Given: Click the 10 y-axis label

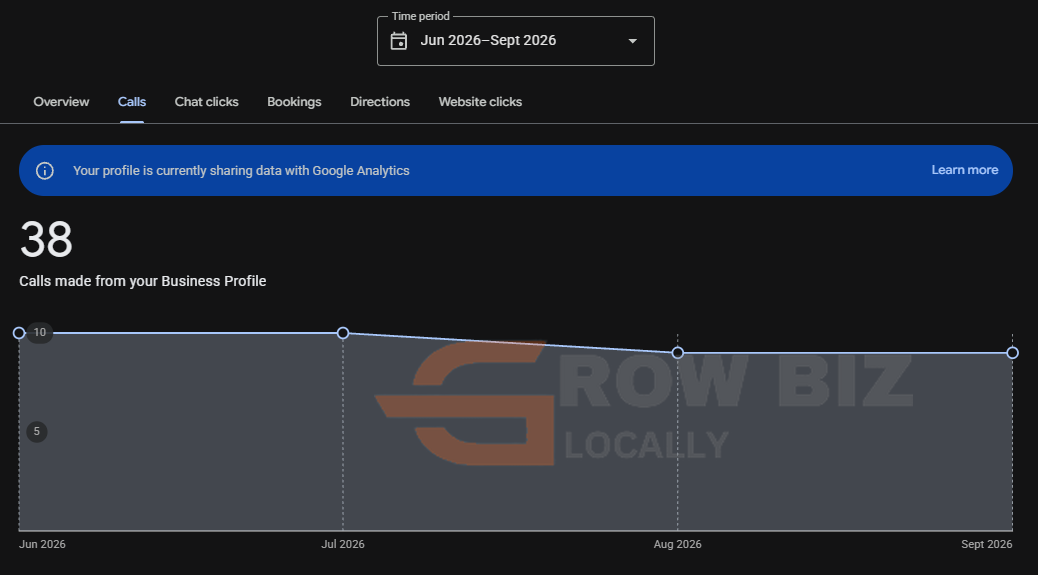Looking at the screenshot, I should pos(40,332).
